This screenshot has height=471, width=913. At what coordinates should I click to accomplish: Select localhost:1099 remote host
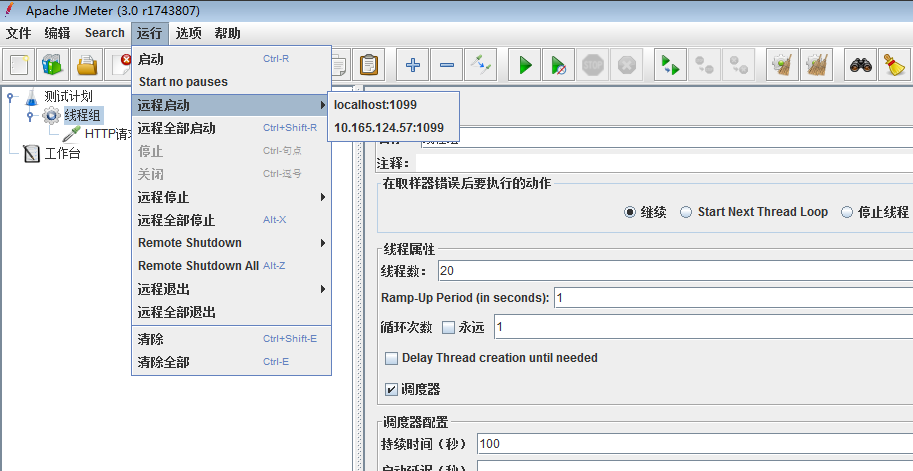coord(394,105)
